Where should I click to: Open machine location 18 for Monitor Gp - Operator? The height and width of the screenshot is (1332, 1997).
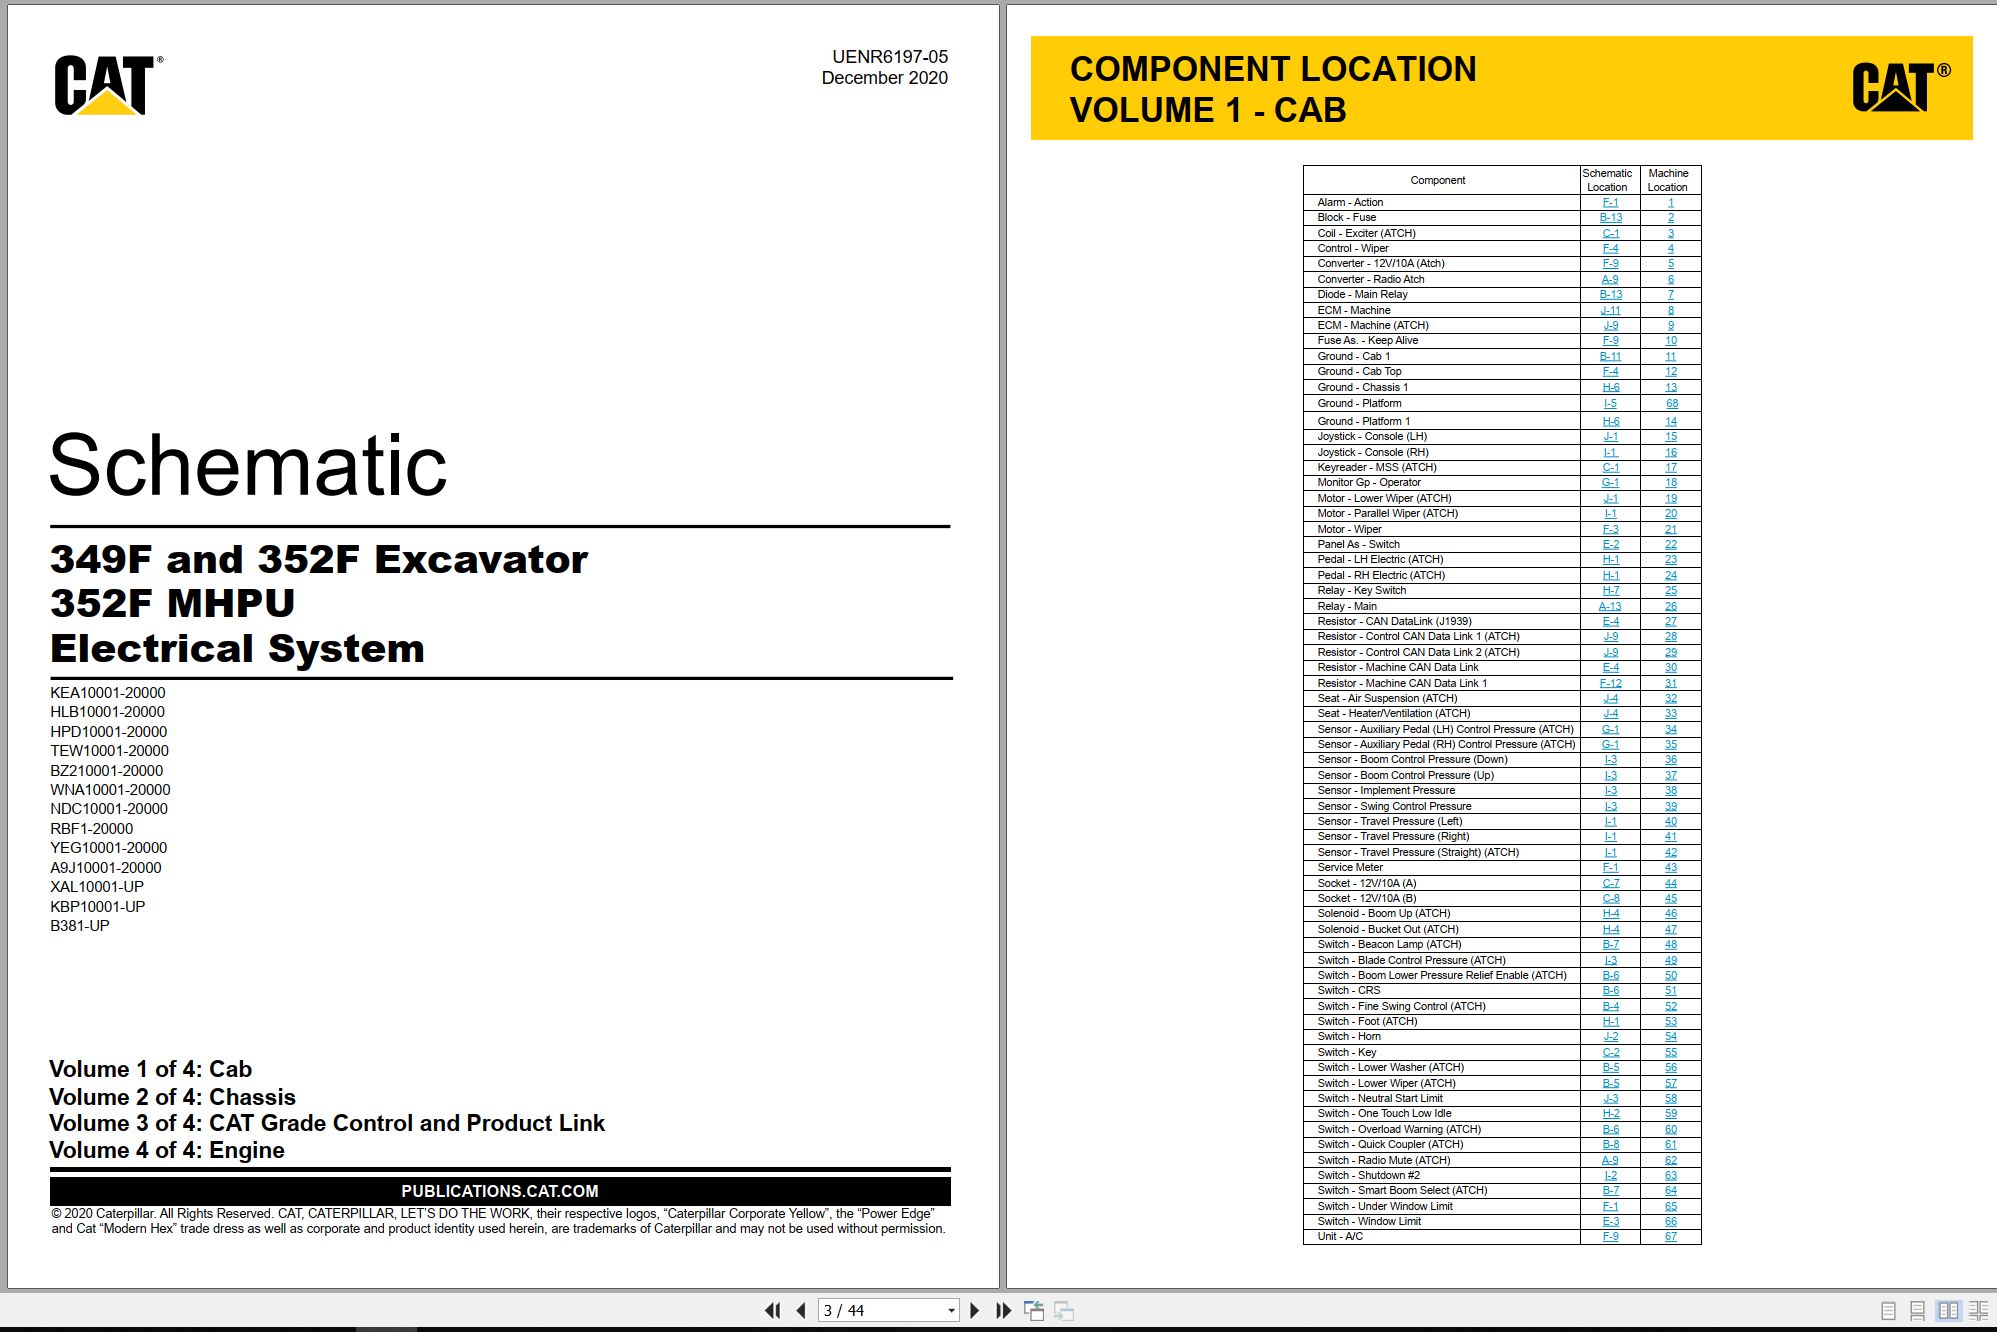tap(1670, 483)
